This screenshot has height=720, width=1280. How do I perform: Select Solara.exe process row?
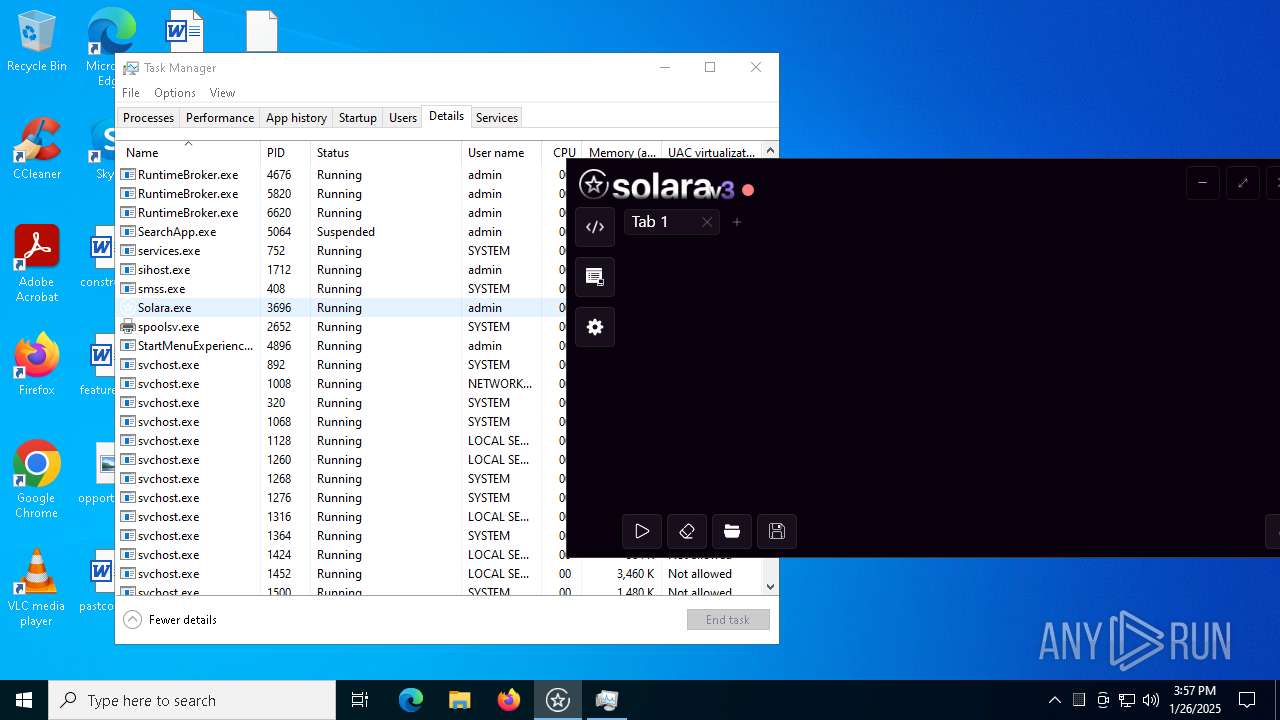(342, 308)
